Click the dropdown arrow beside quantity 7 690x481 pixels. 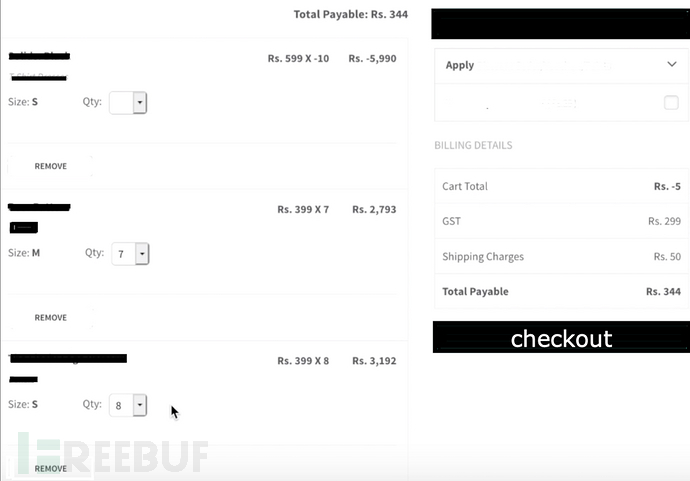[x=142, y=254]
